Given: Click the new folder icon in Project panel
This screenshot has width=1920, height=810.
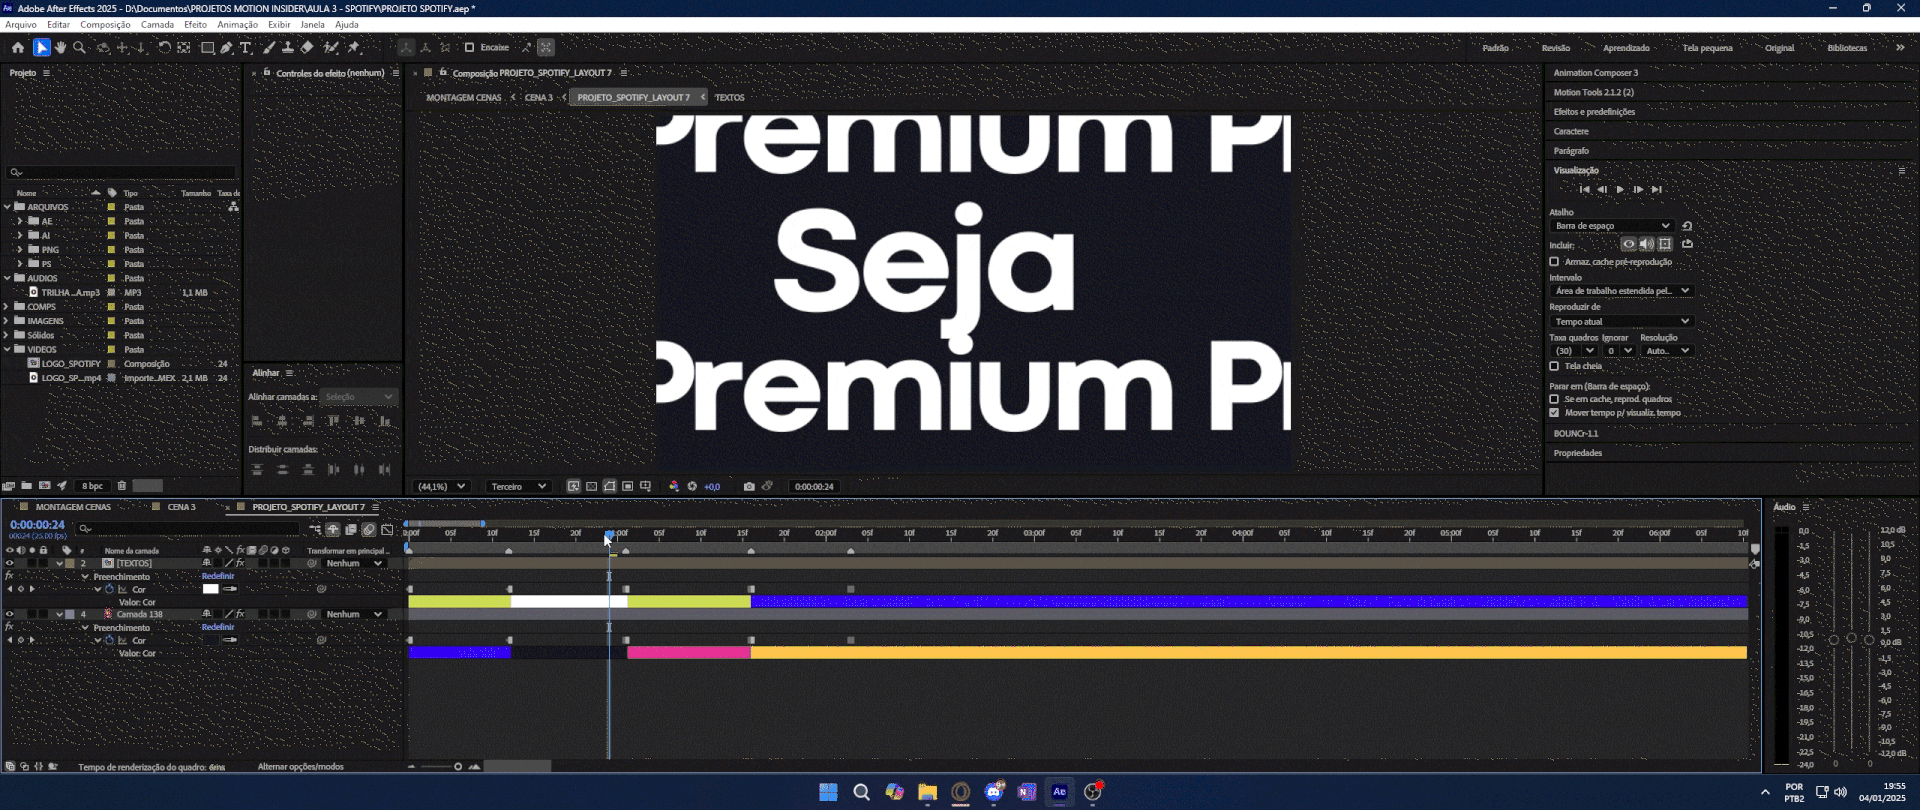Looking at the screenshot, I should coord(27,486).
